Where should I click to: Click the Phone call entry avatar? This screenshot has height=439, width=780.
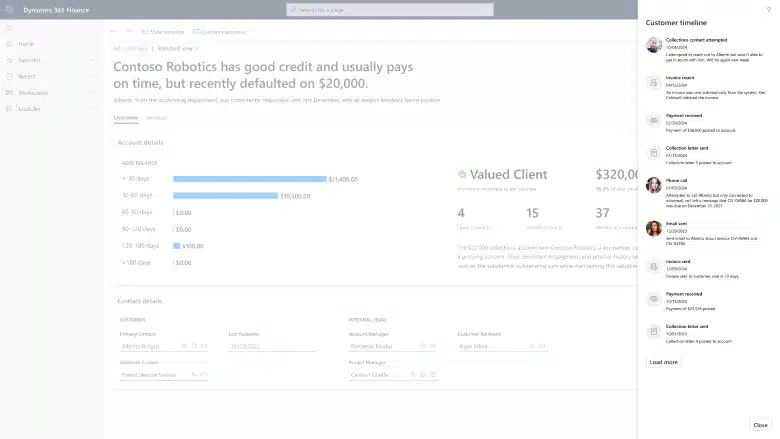pyautogui.click(x=654, y=185)
